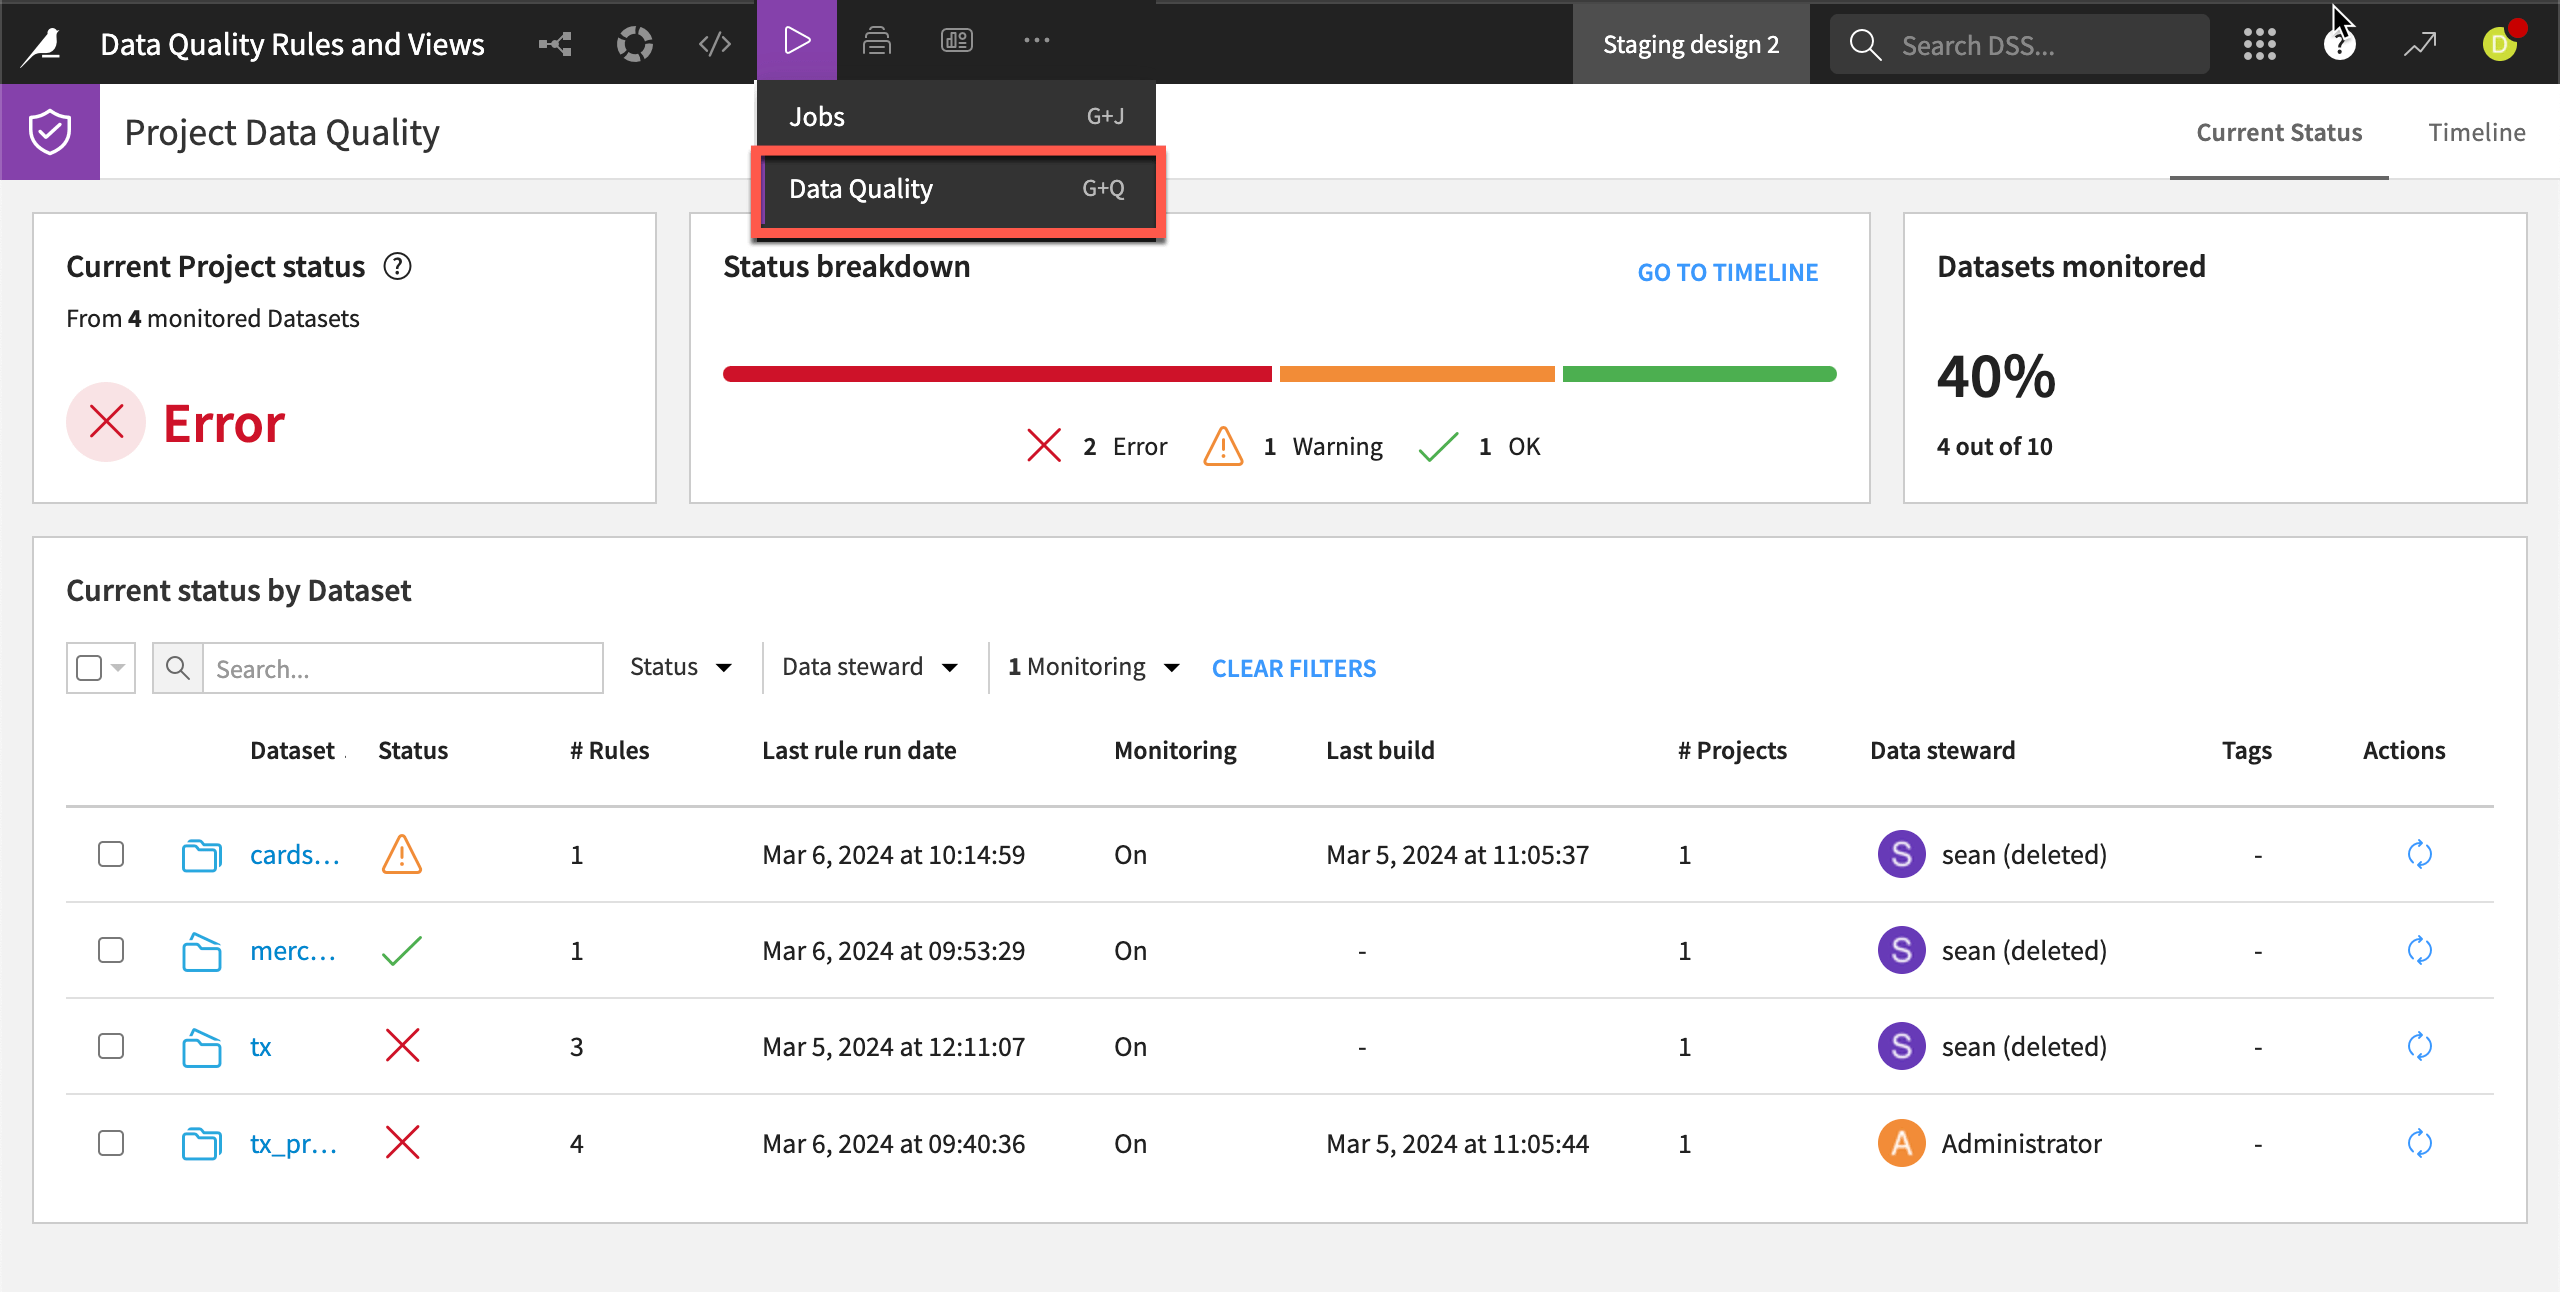The image size is (2560, 1292).
Task: Expand the Status filter dropdown
Action: point(681,667)
